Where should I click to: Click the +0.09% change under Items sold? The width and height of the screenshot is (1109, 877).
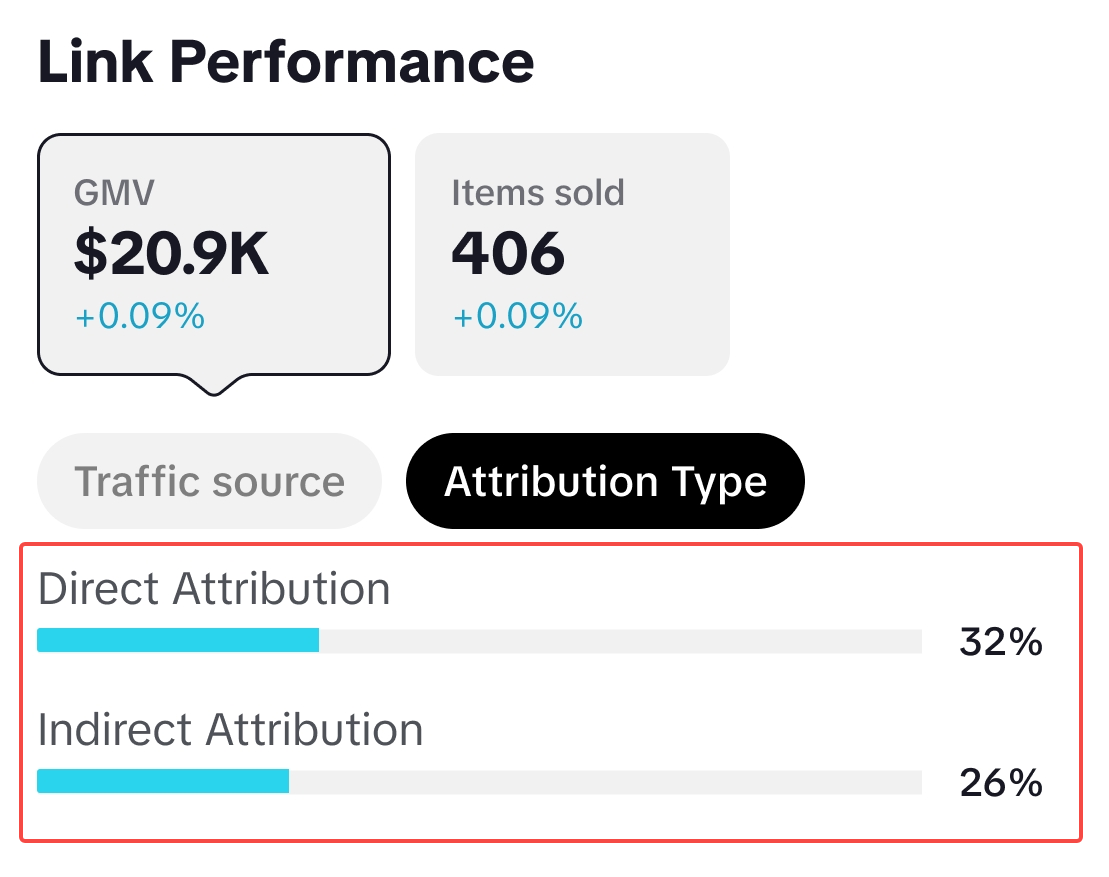click(x=517, y=316)
